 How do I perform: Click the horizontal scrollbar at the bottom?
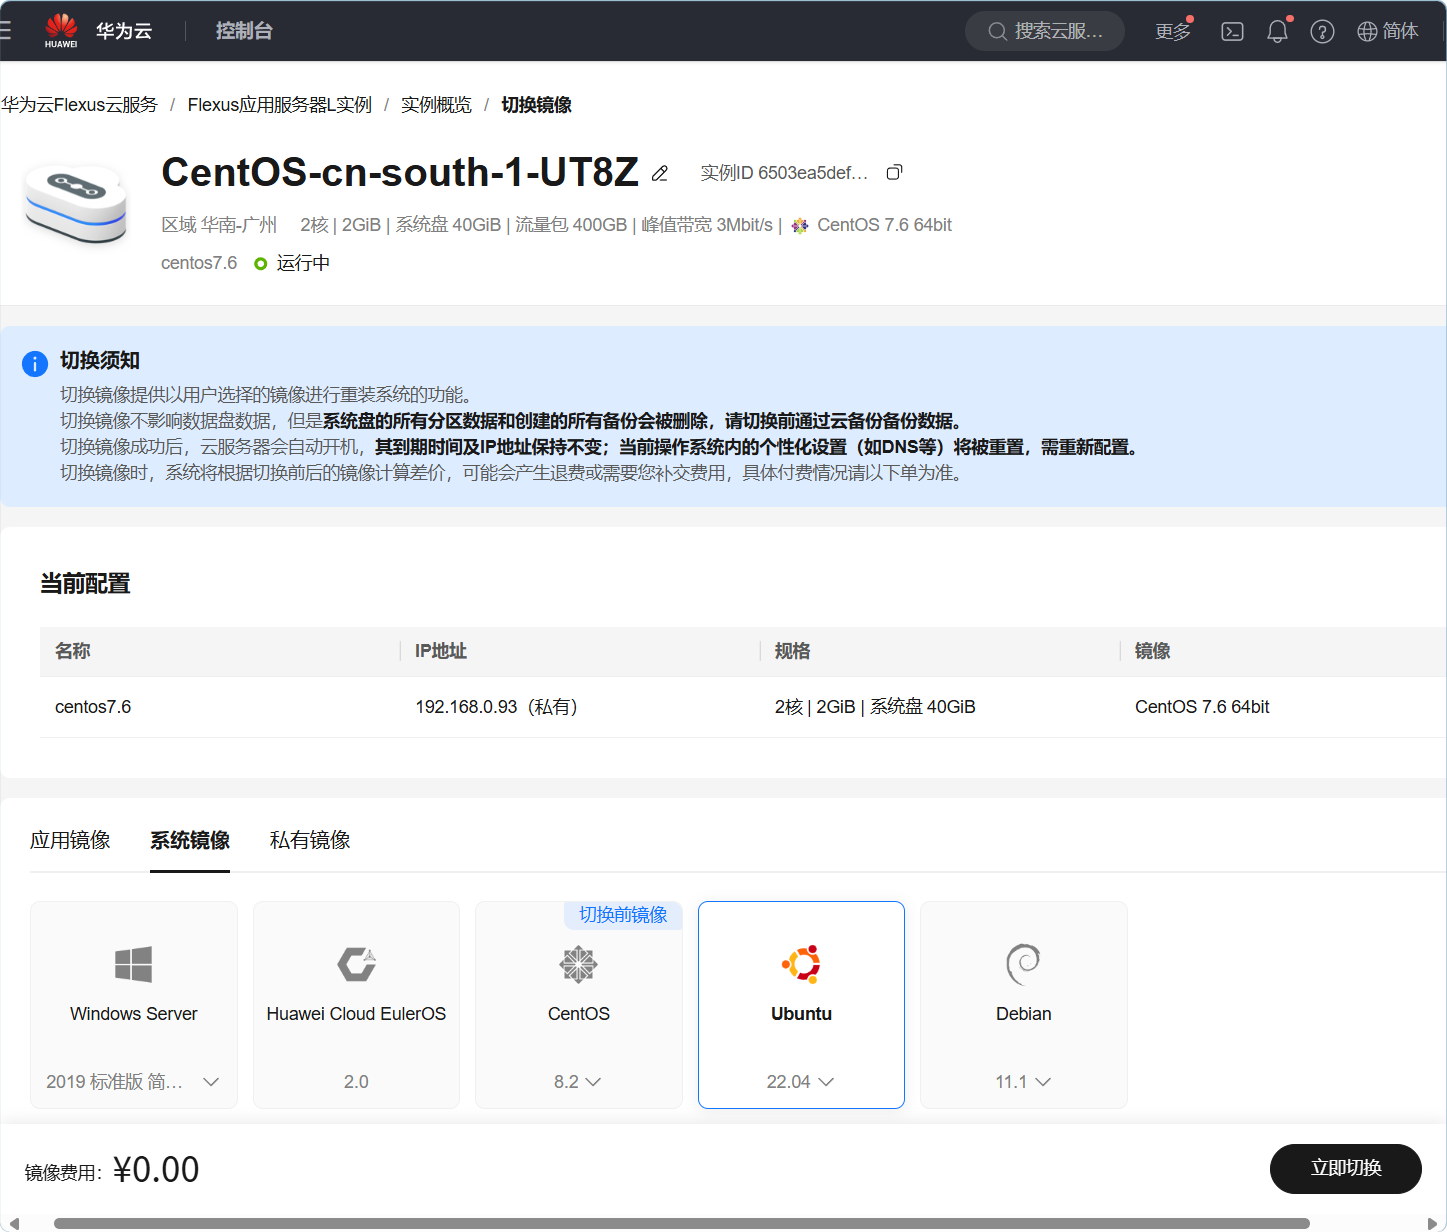tap(682, 1223)
